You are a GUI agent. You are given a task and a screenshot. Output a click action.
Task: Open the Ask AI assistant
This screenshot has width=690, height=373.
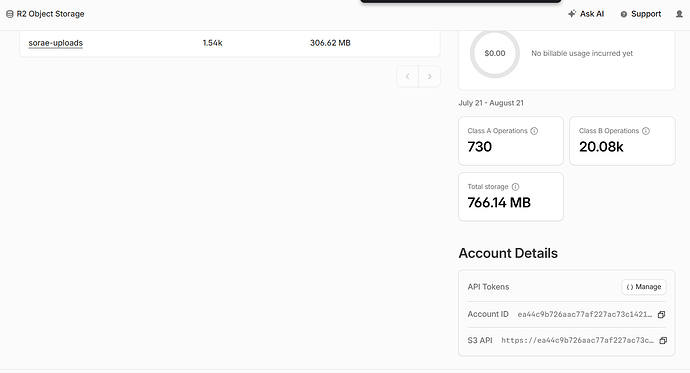pos(586,14)
